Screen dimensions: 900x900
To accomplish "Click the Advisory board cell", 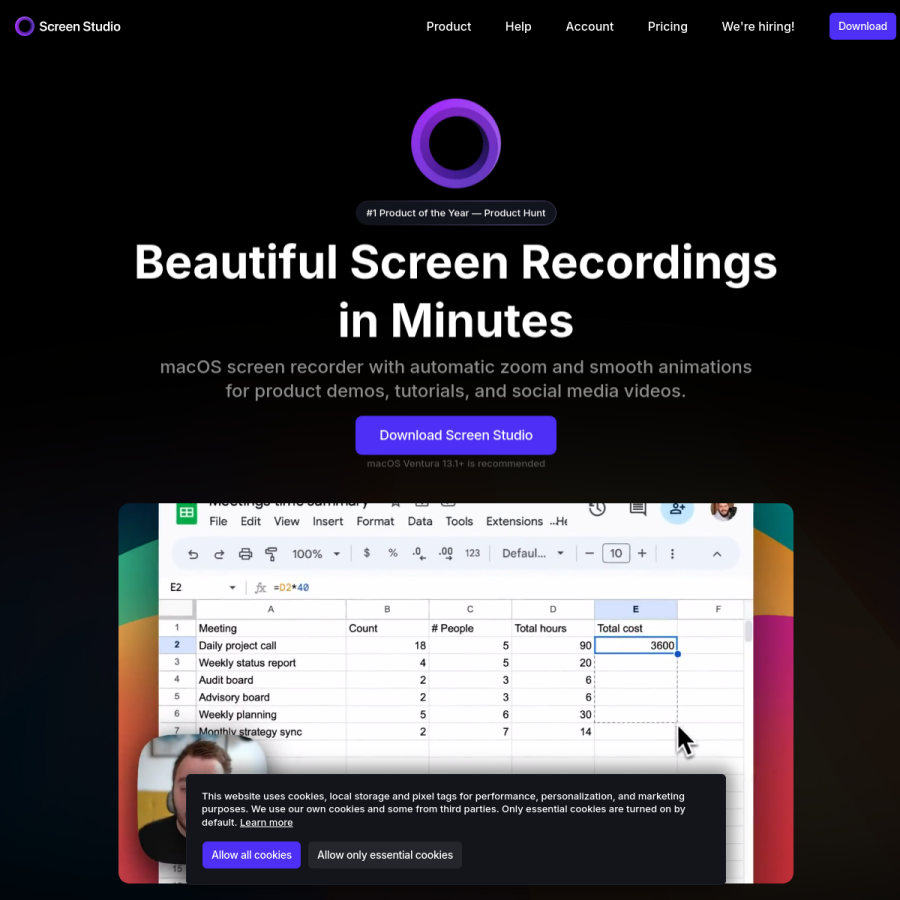I will click(271, 697).
